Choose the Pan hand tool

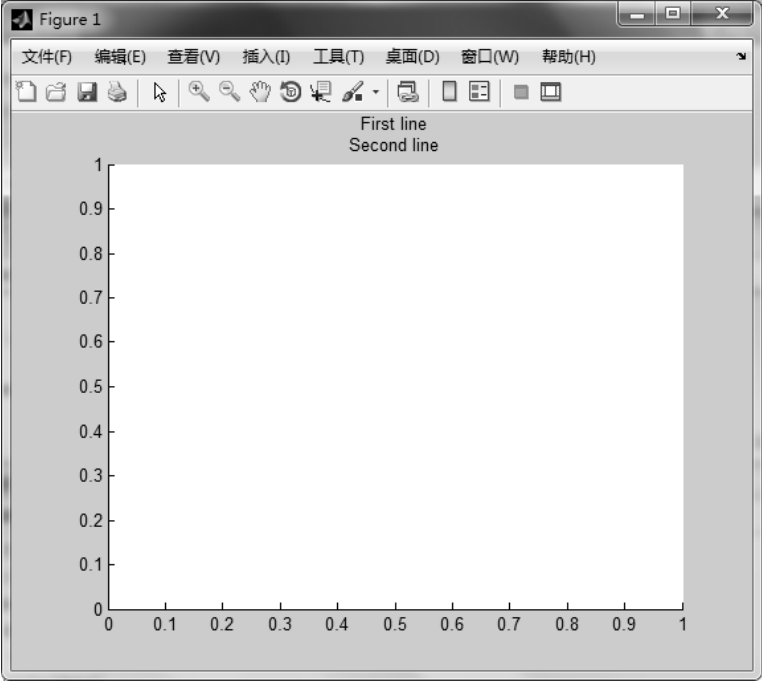[x=260, y=92]
